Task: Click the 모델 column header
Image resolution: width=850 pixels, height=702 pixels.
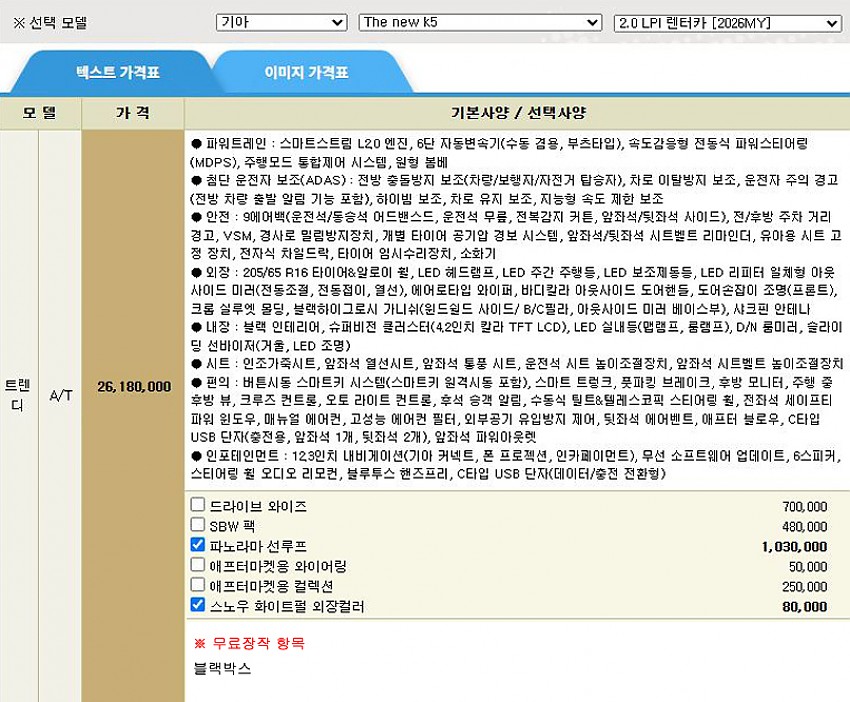Action: [40, 112]
